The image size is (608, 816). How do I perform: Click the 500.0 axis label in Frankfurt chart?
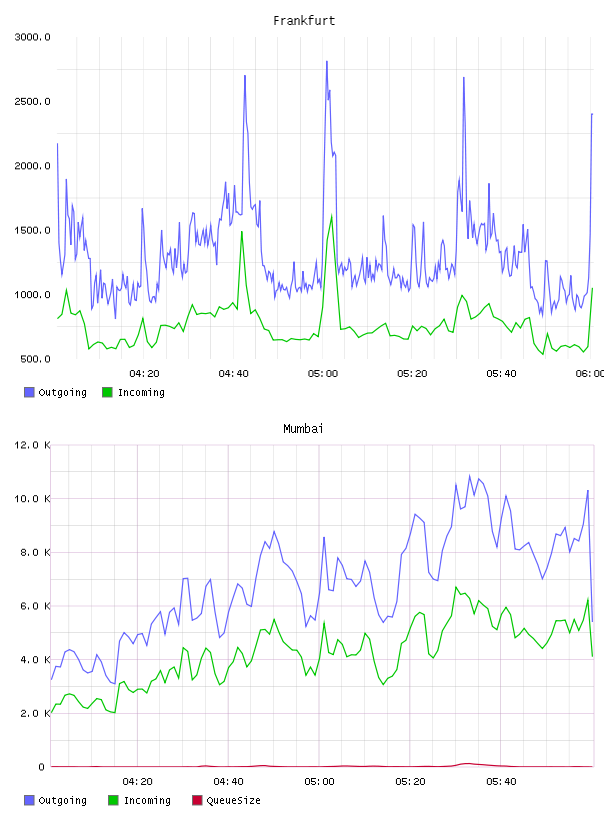(35, 359)
